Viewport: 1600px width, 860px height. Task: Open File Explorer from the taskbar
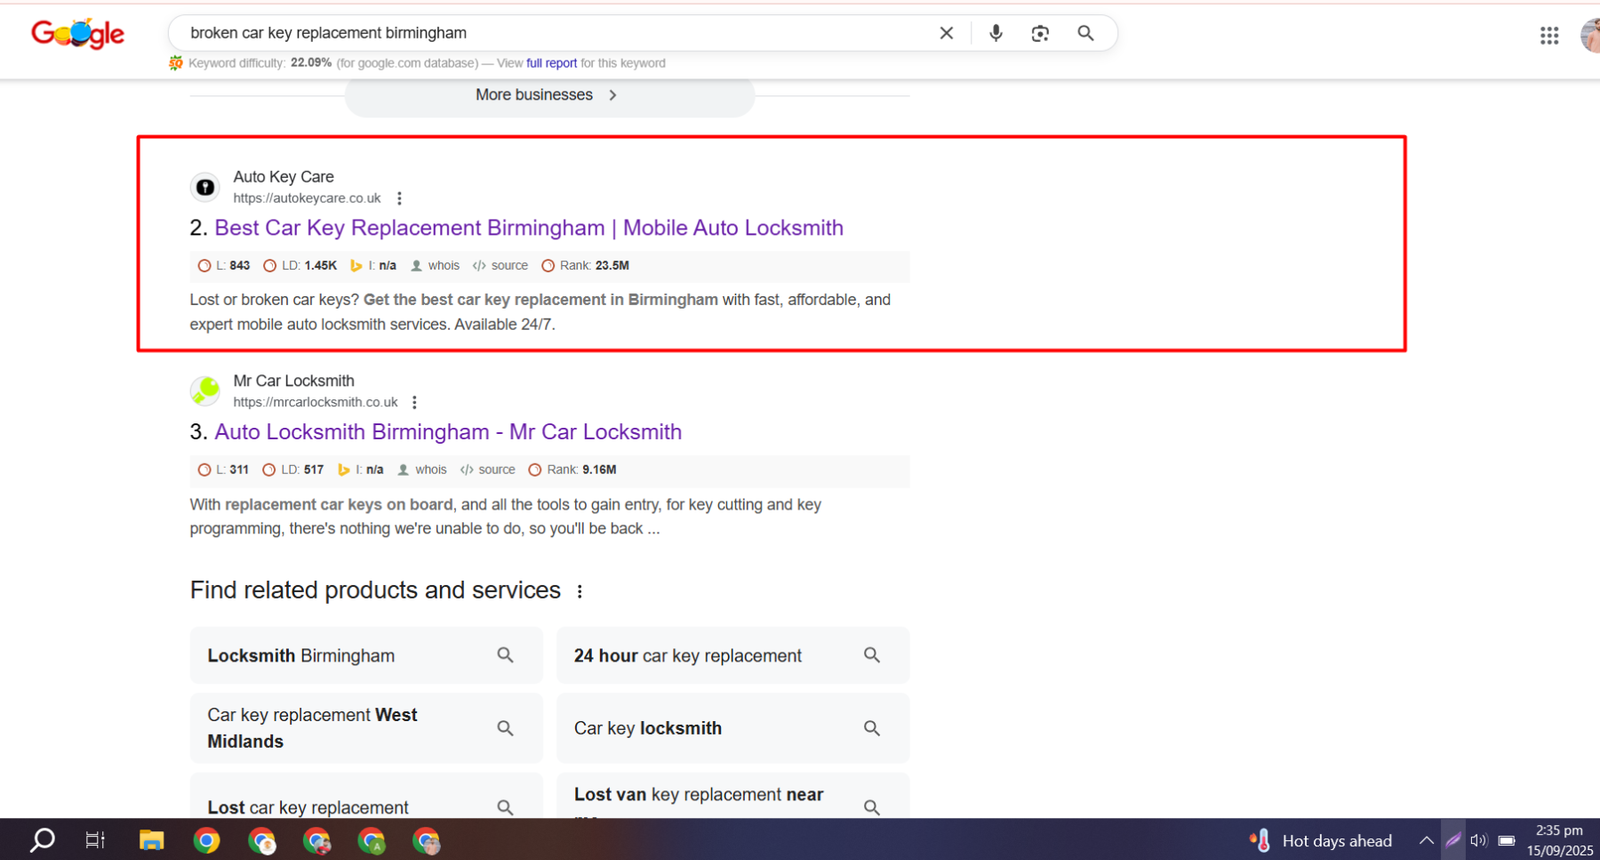(x=151, y=841)
